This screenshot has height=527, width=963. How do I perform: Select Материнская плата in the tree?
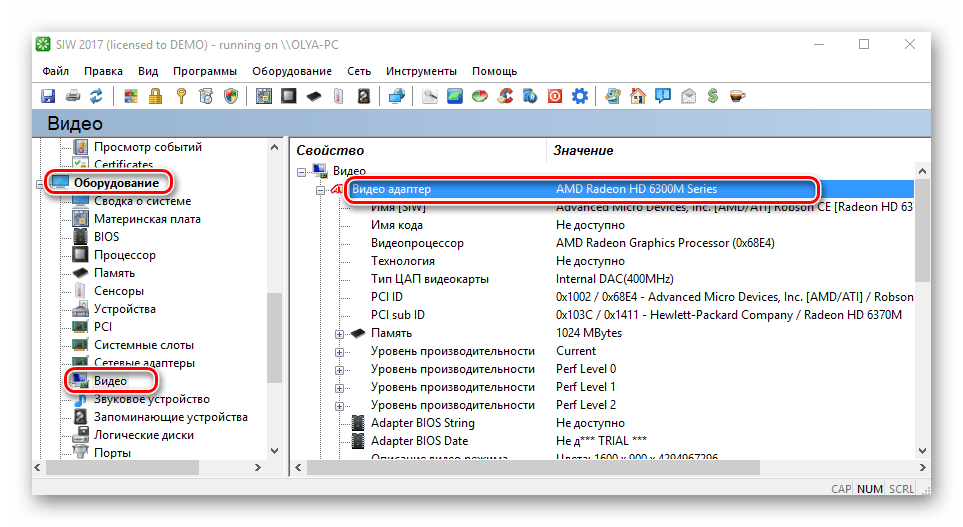[x=146, y=219]
